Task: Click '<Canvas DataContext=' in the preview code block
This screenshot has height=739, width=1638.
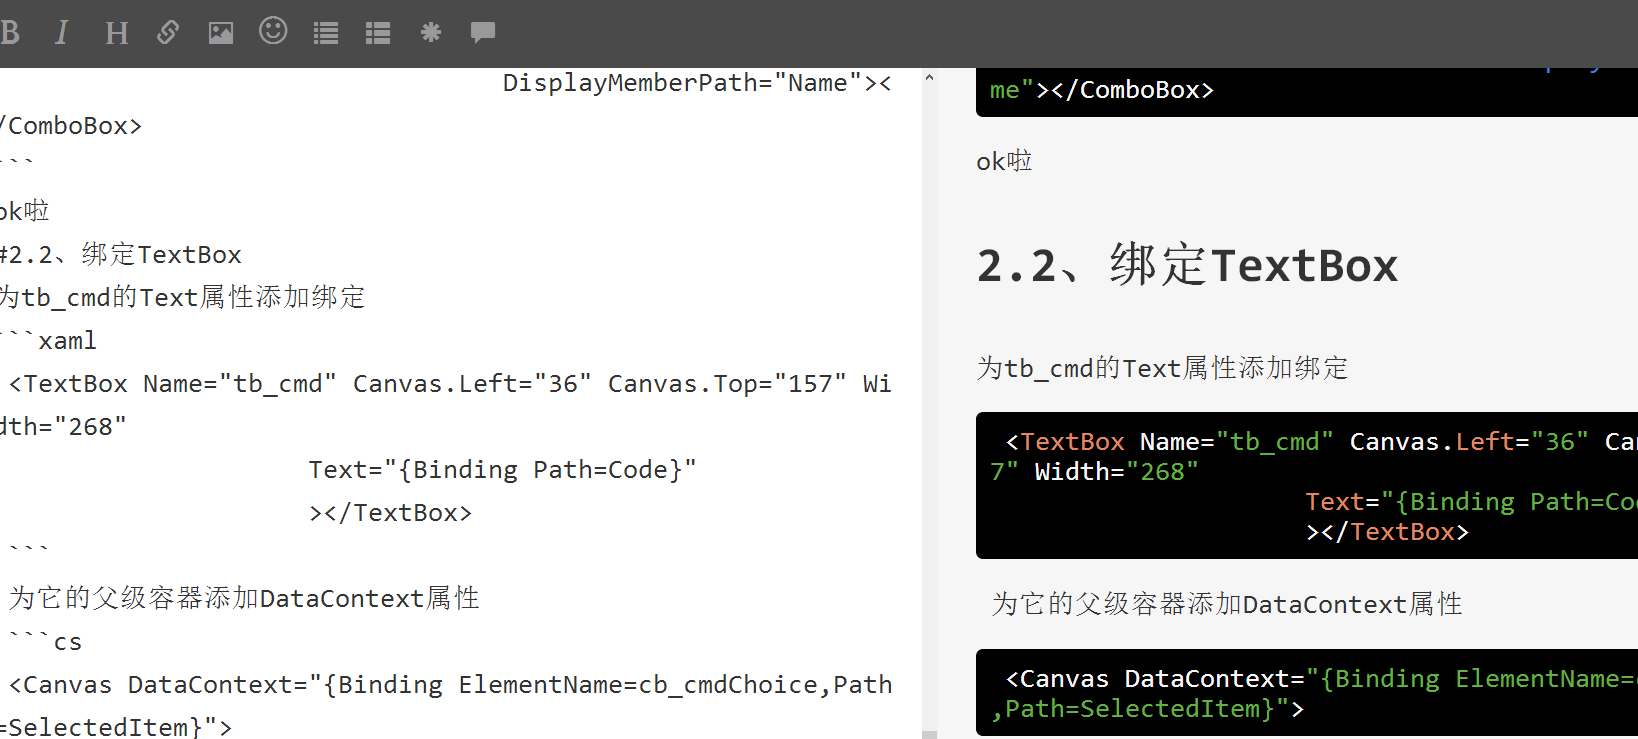Action: [x=1155, y=679]
